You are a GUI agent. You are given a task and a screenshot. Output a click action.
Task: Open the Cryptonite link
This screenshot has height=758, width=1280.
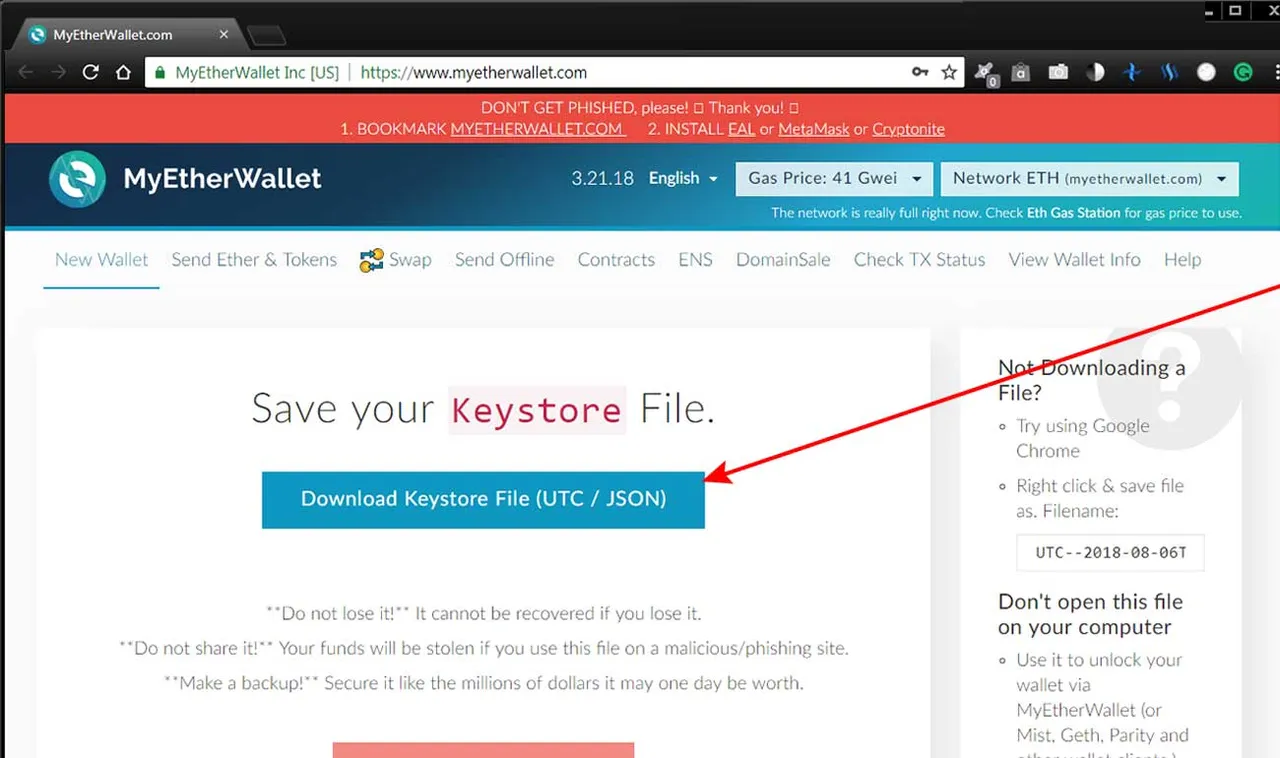pos(908,129)
